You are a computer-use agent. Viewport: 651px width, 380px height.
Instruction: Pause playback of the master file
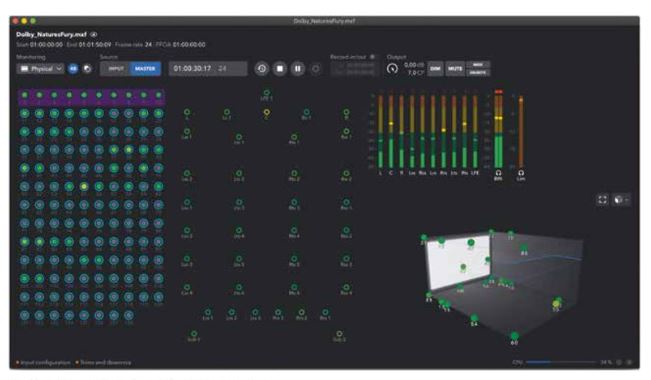click(298, 69)
